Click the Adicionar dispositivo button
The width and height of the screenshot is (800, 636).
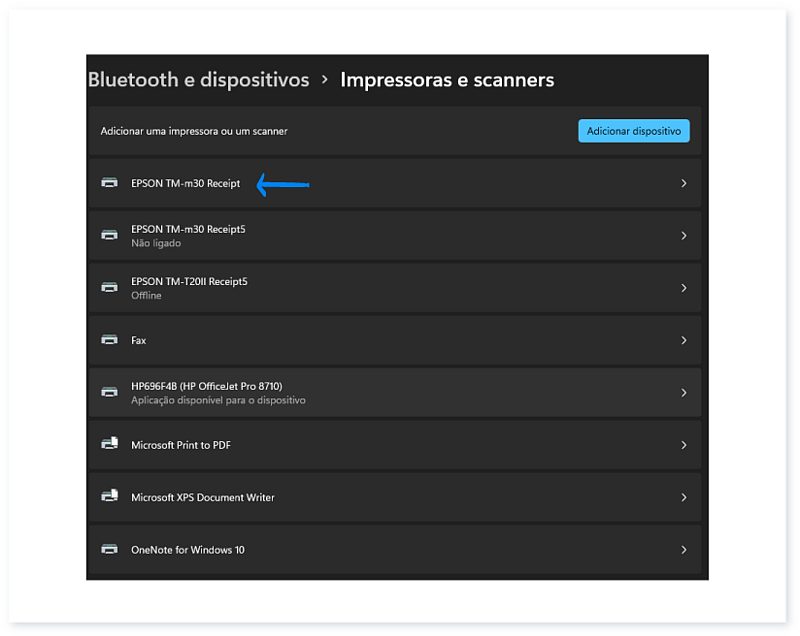[633, 131]
